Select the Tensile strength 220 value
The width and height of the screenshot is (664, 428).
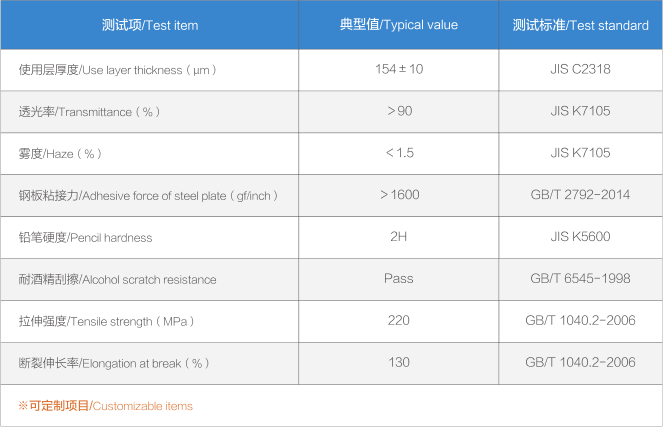[398, 320]
